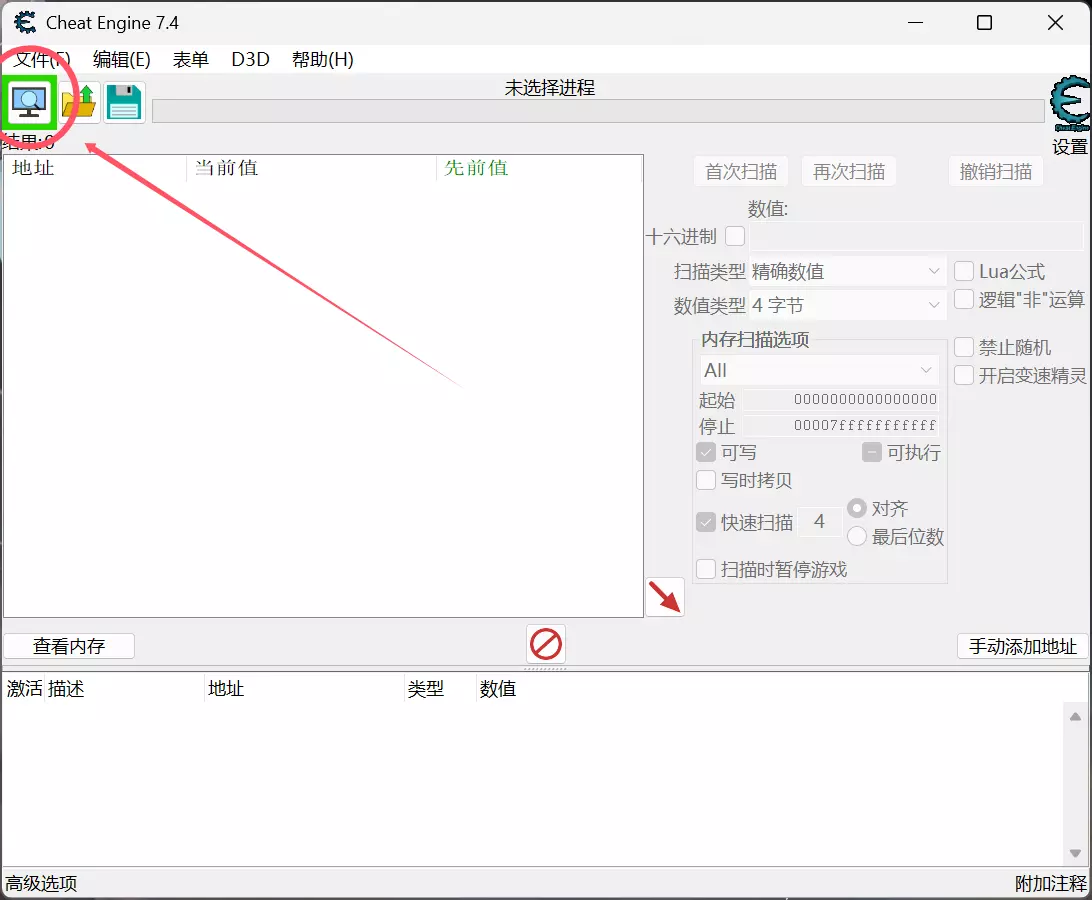Viewport: 1092px width, 900px height.
Task: Click the 激活 column header
Action: (x=24, y=689)
